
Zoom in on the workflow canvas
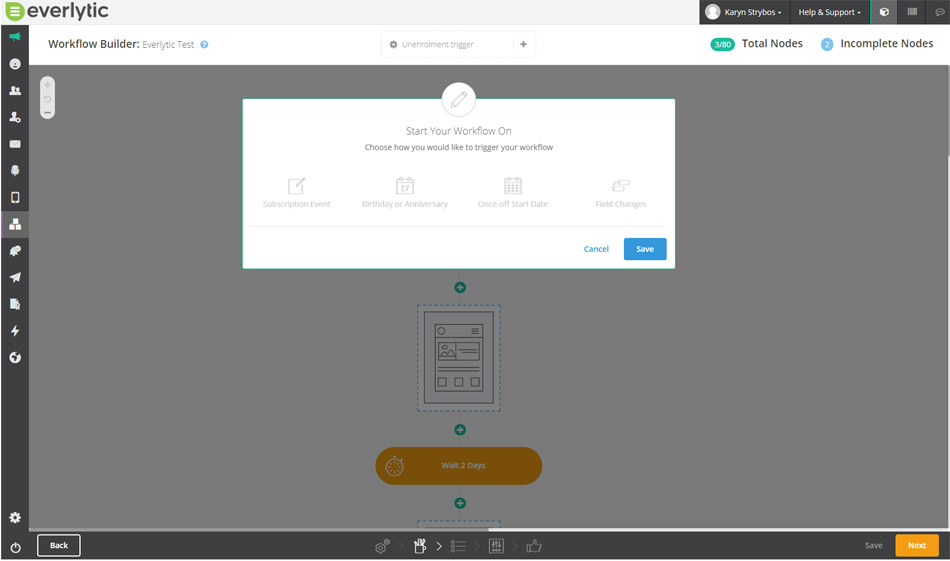(x=47, y=85)
